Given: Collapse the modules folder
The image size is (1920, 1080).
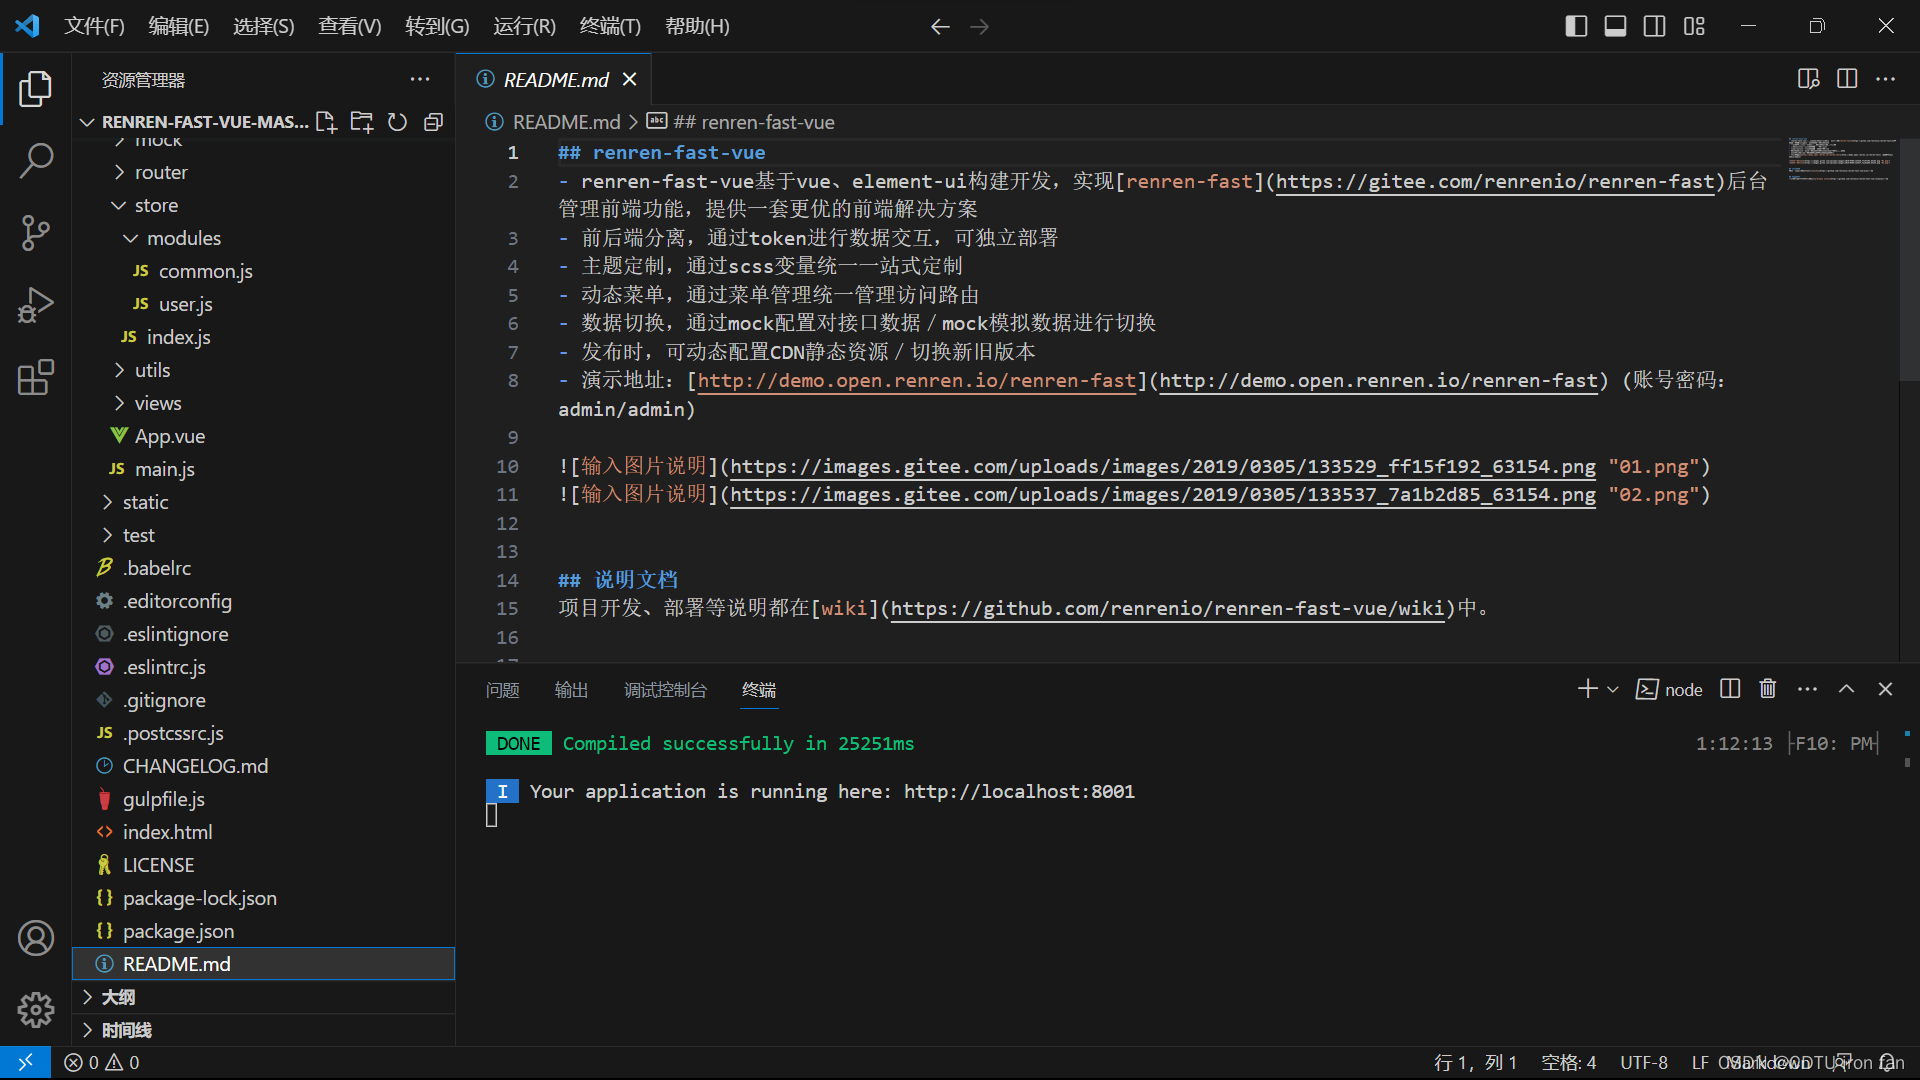Looking at the screenshot, I should [x=264, y=238].
